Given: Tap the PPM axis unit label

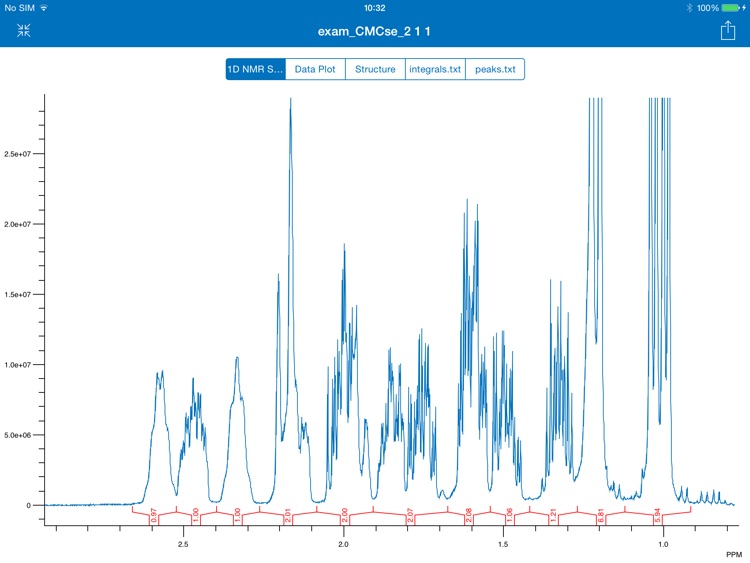Looking at the screenshot, I should coord(734,554).
